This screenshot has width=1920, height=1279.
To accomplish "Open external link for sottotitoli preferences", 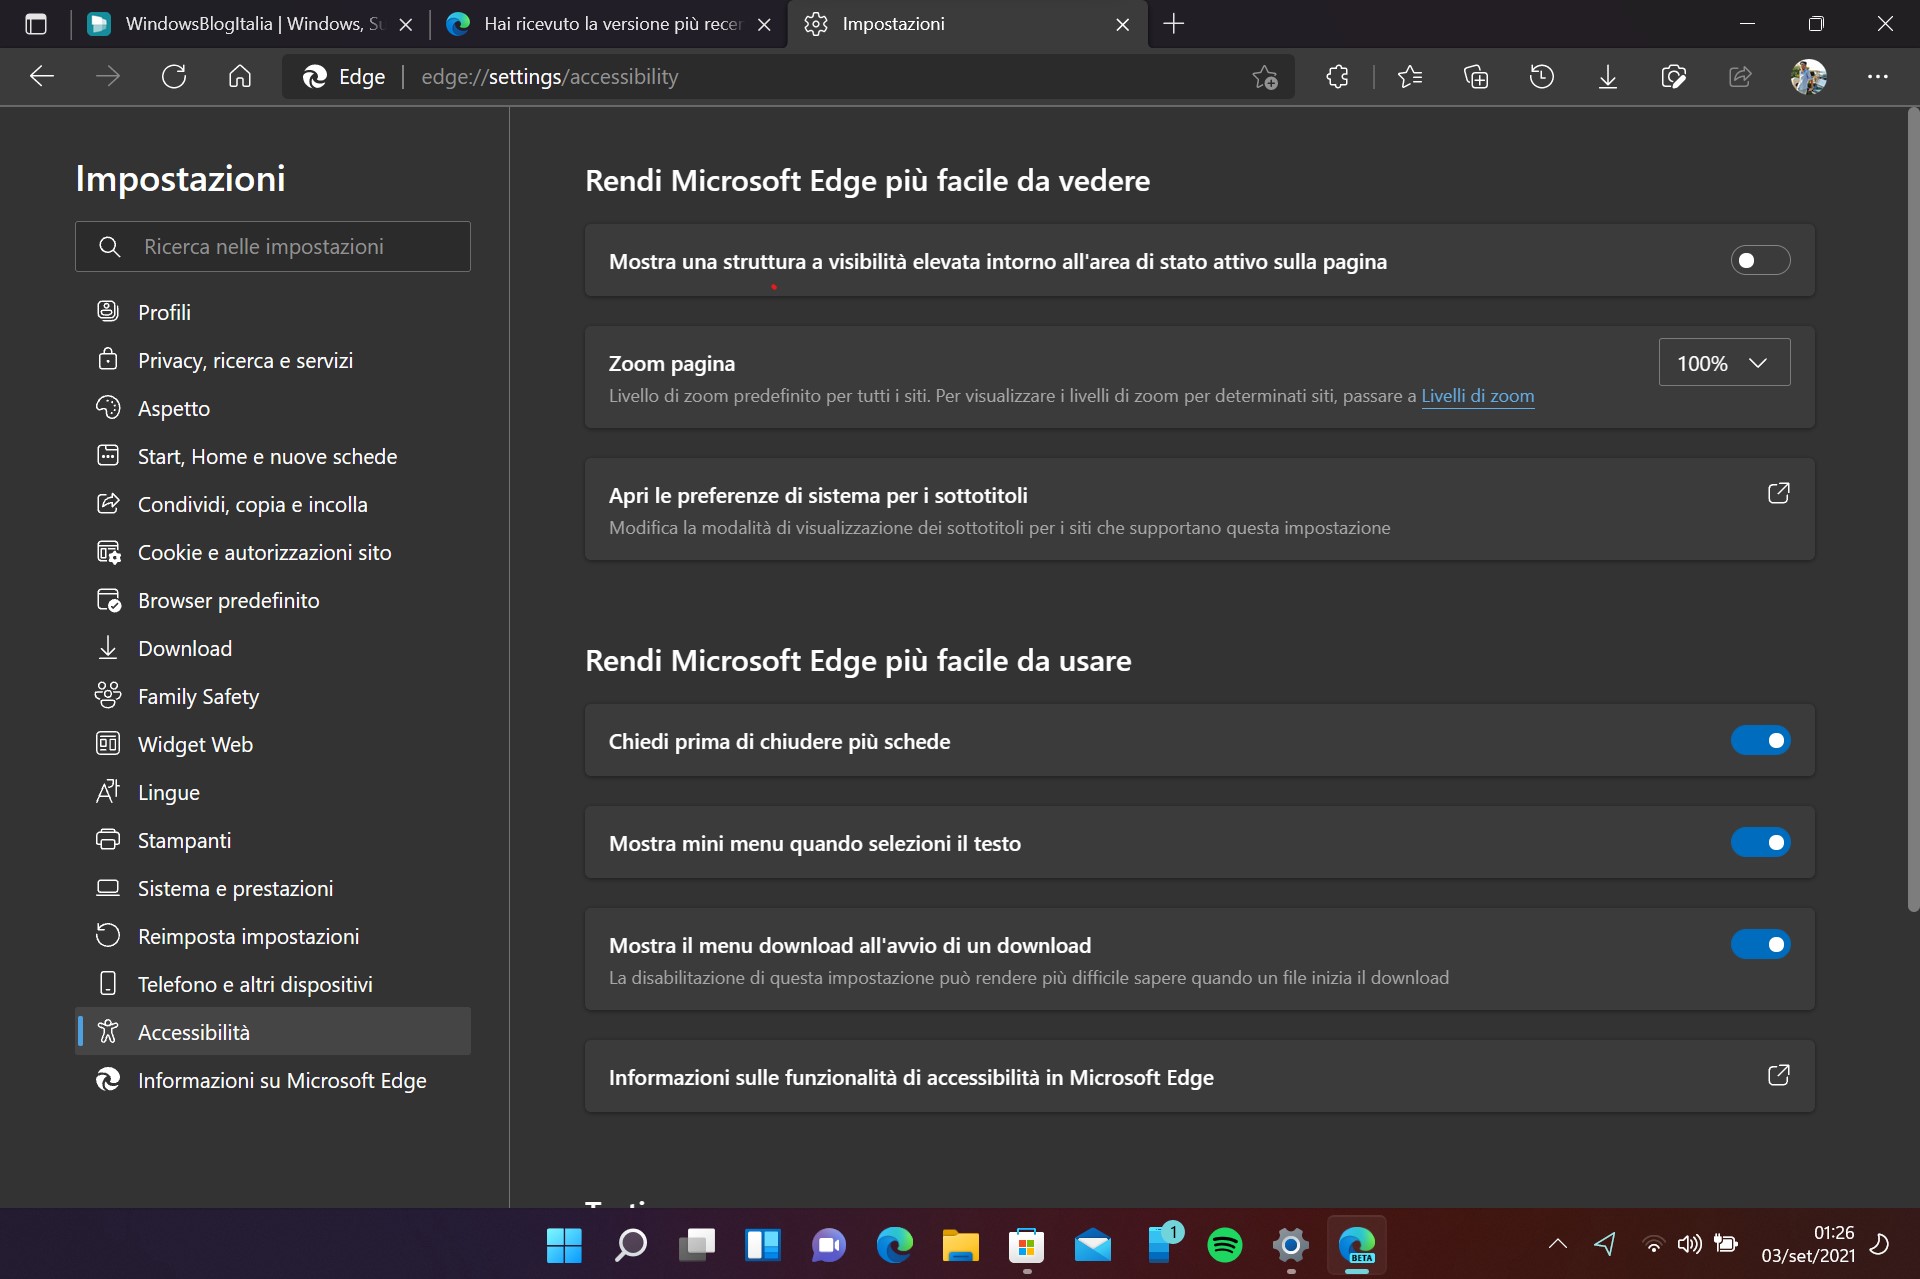I will 1778,493.
